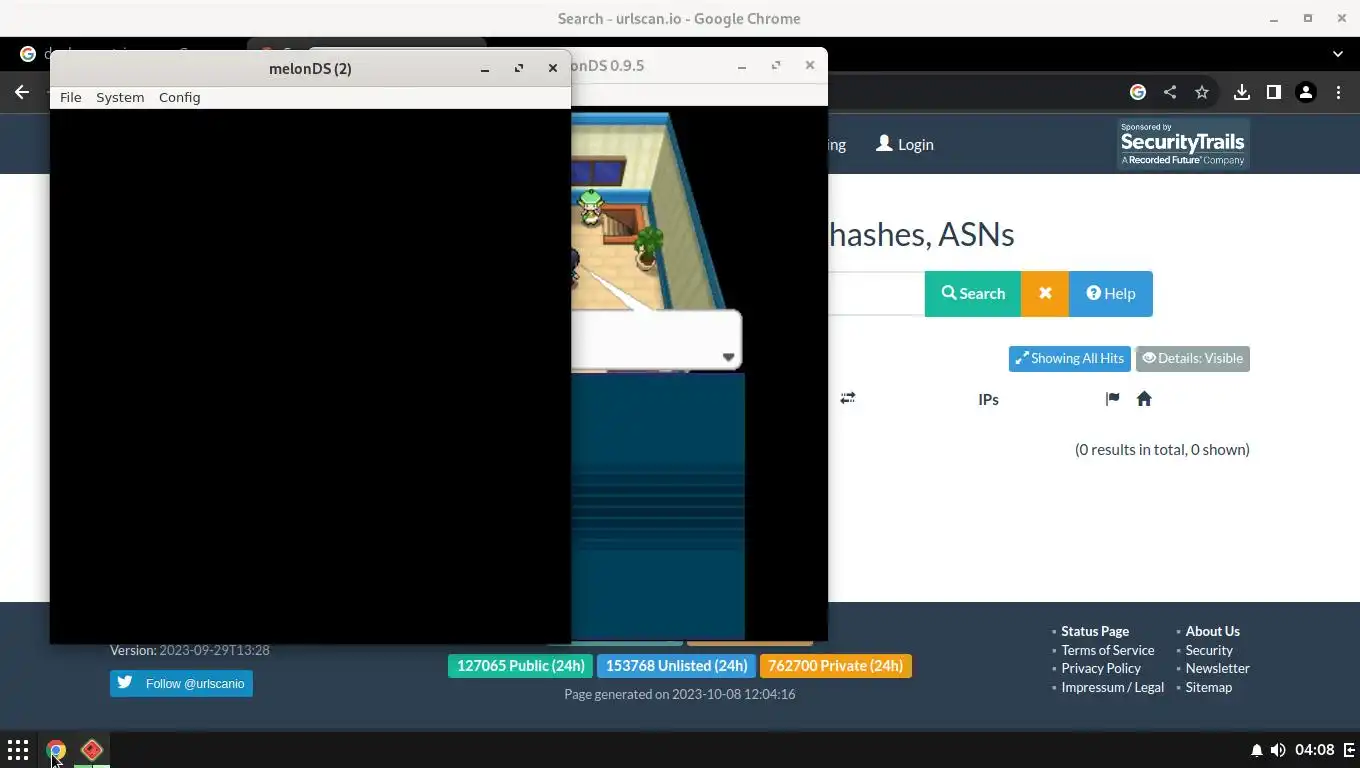1360x768 pixels.
Task: Open the Security footer link
Action: [1209, 650]
